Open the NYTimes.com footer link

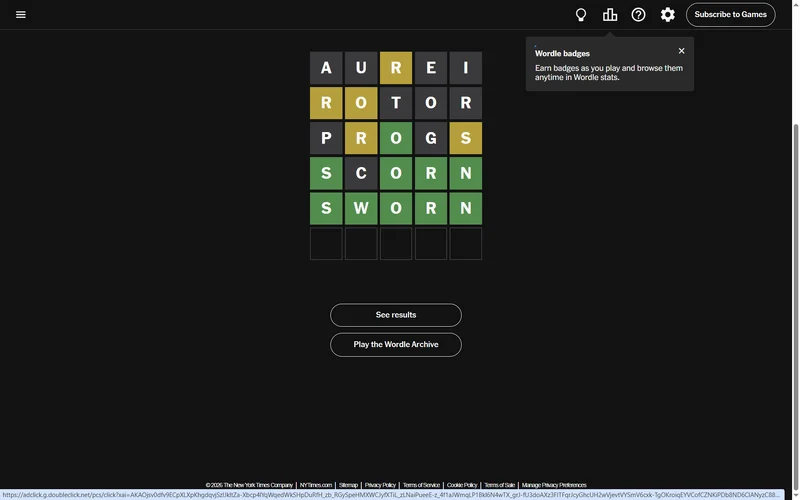316,485
